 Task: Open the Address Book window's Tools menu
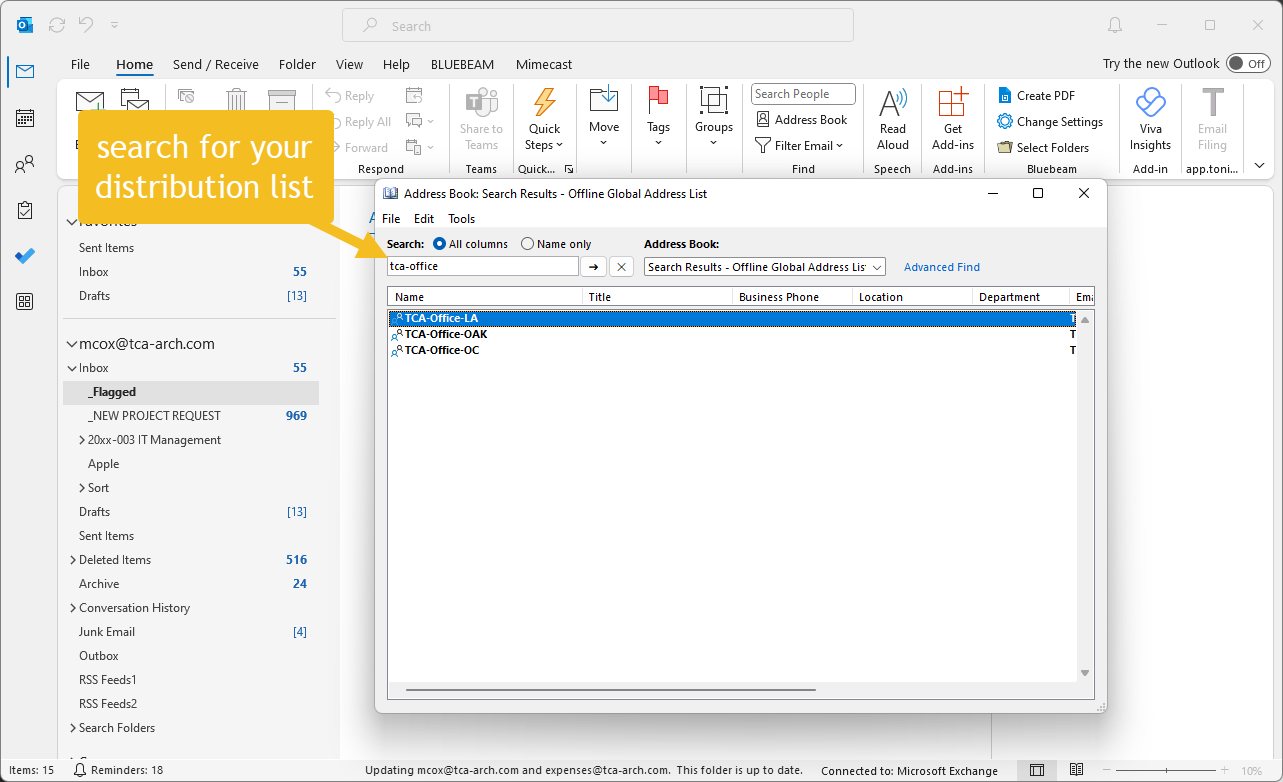461,219
